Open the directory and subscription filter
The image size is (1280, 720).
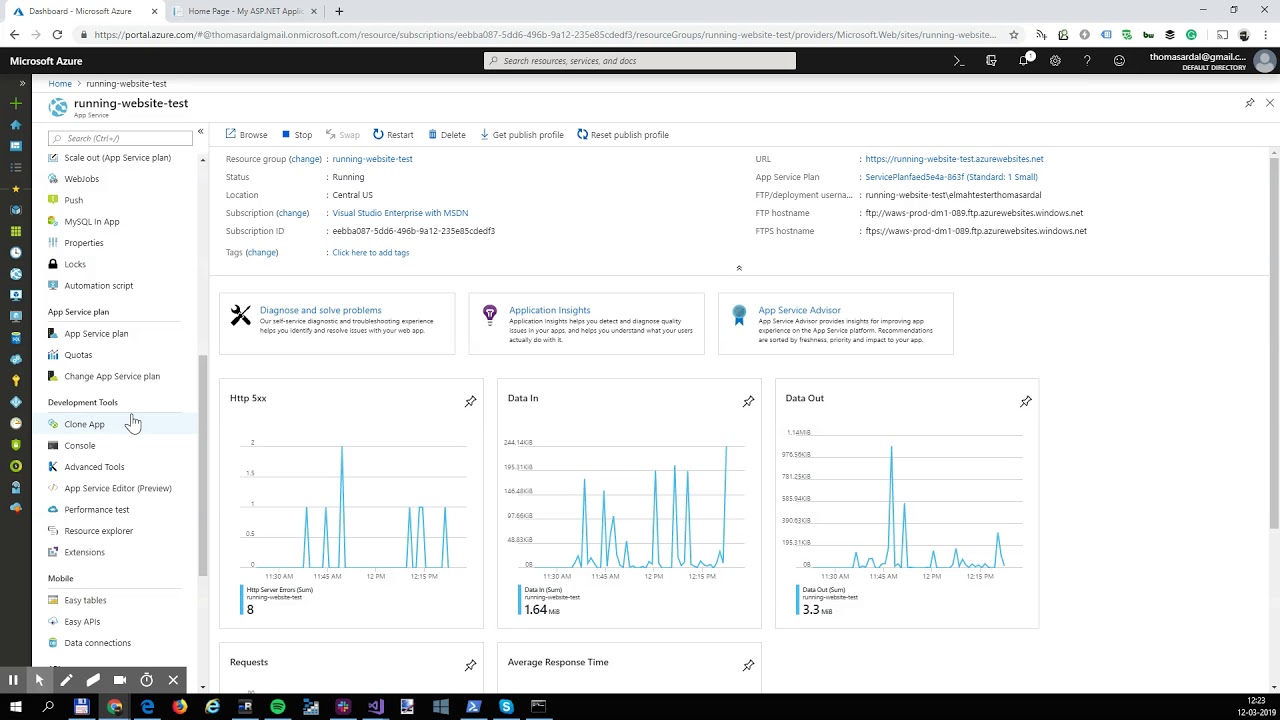991,61
